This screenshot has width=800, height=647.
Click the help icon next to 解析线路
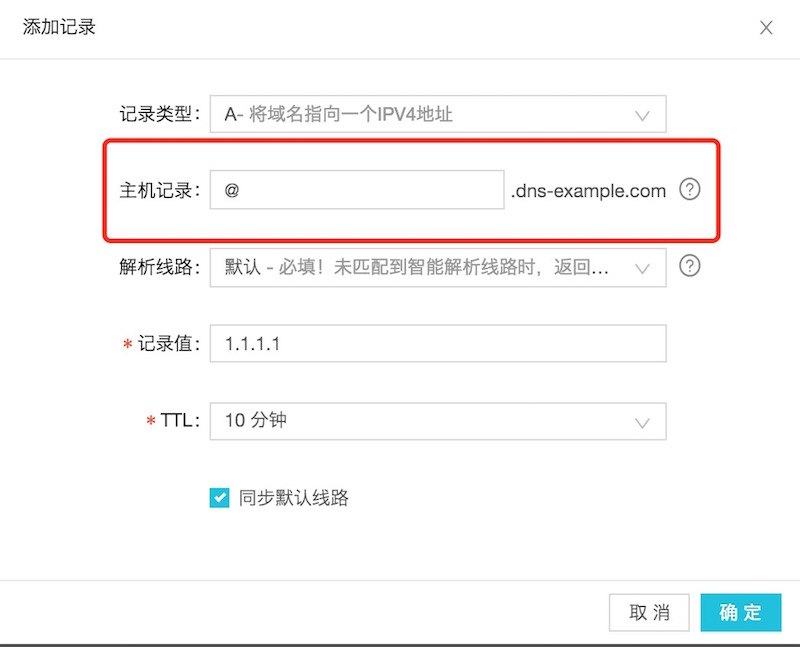[x=689, y=267]
